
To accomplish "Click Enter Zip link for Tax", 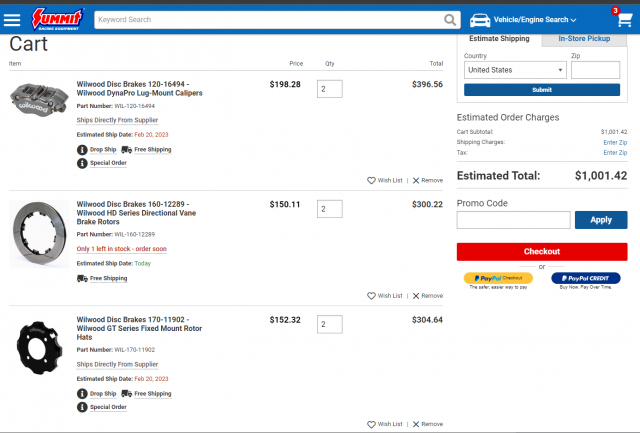I will click(x=615, y=153).
